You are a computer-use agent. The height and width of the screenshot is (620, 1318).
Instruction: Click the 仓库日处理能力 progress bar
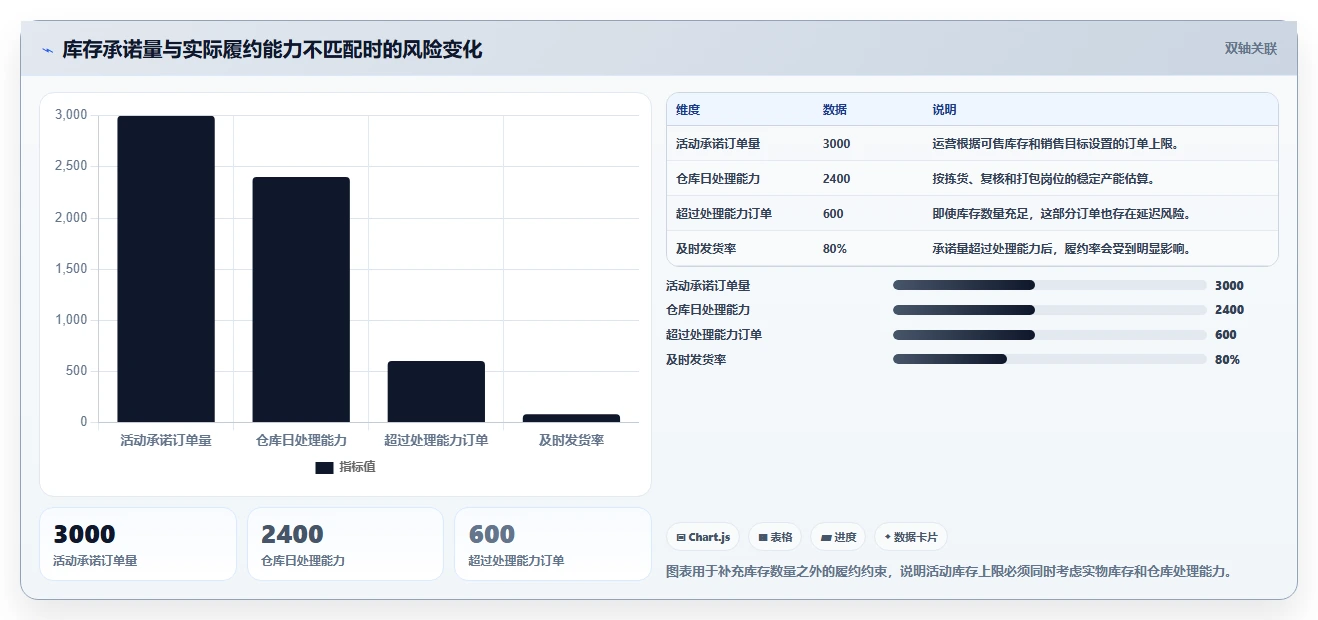[x=1049, y=310]
